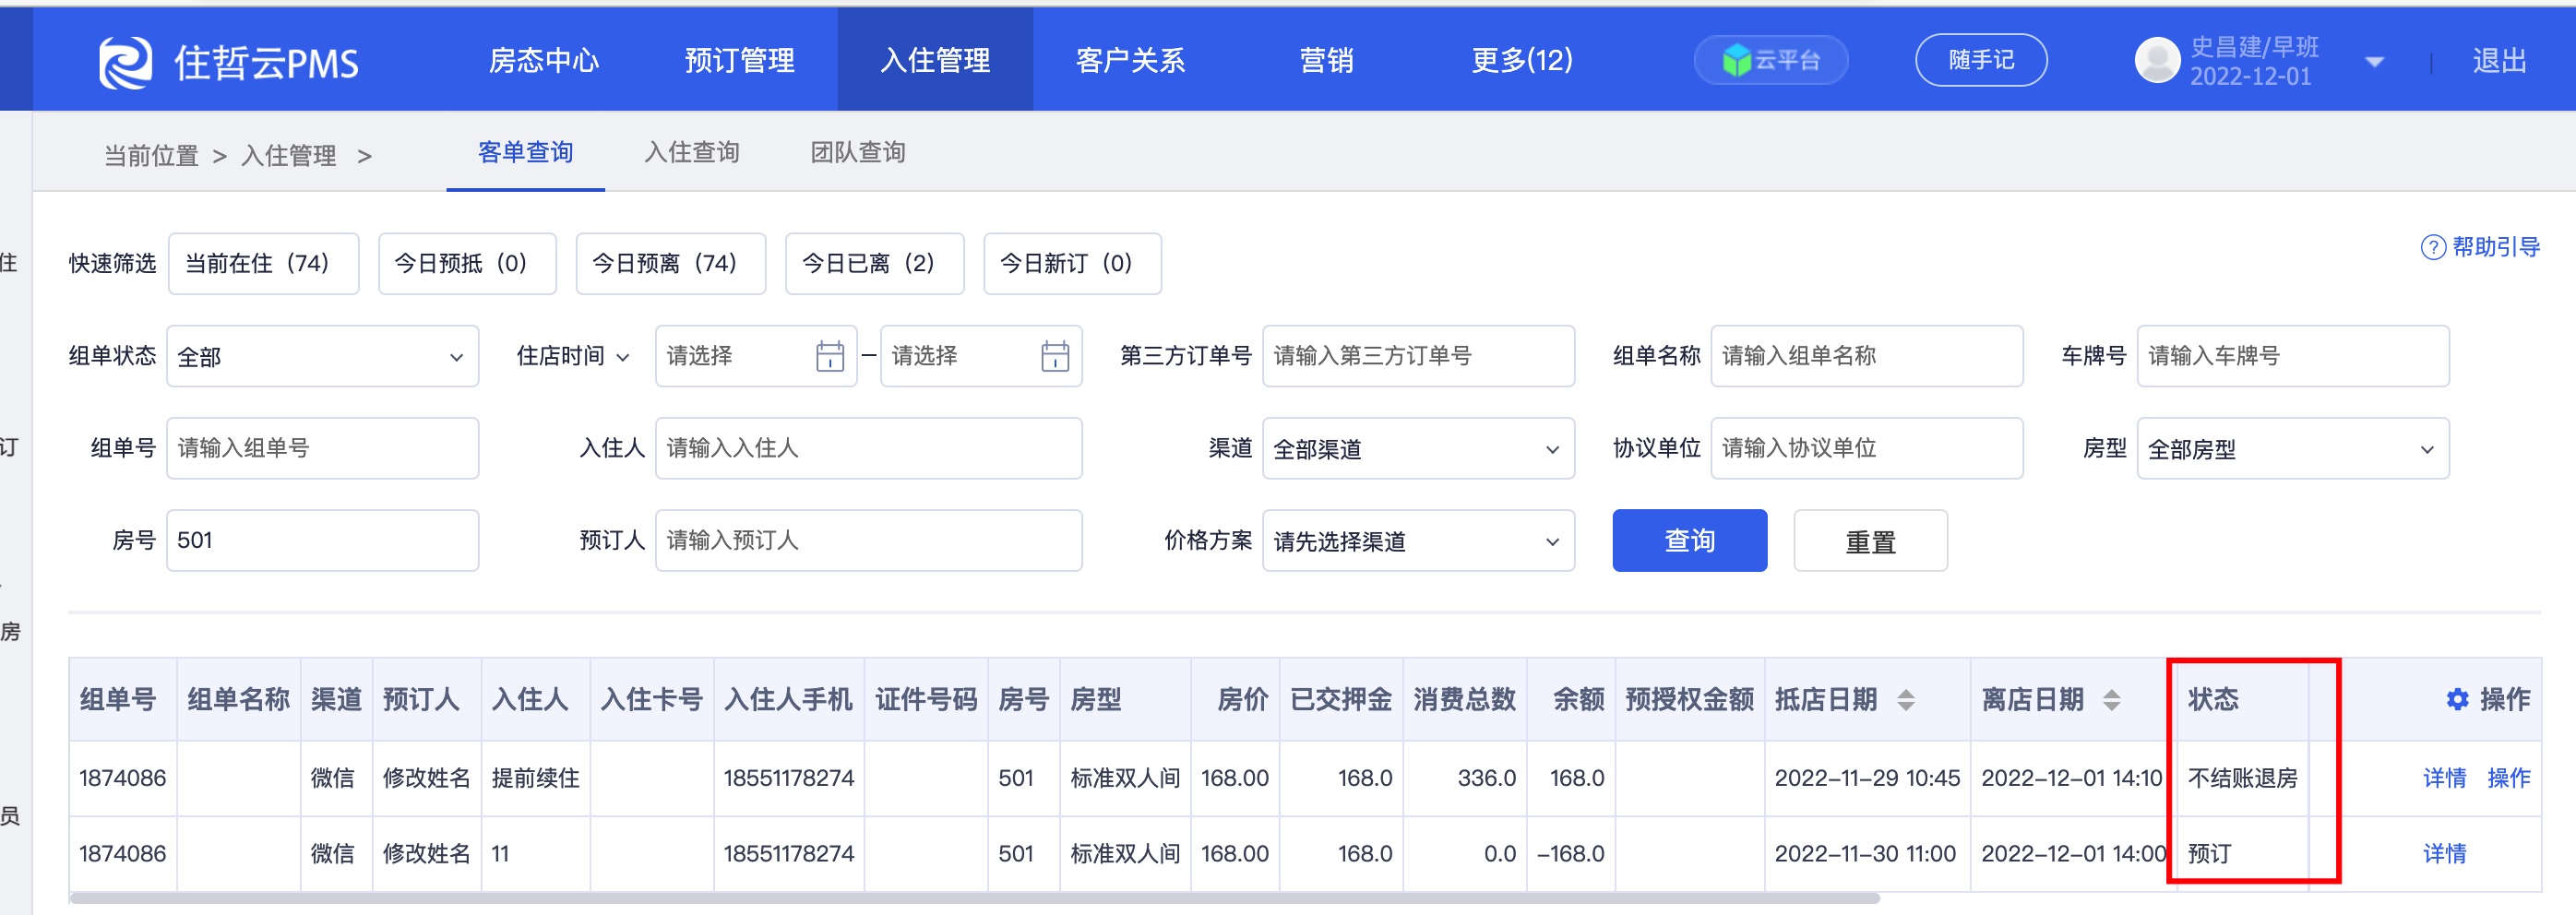Open 房态中心 menu
The width and height of the screenshot is (2576, 915).
click(543, 60)
